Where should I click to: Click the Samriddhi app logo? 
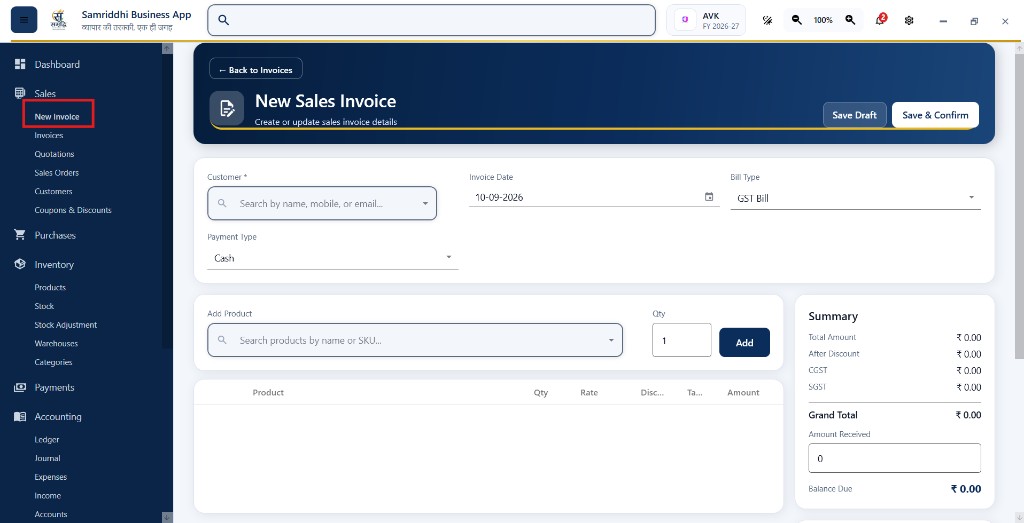pyautogui.click(x=59, y=20)
